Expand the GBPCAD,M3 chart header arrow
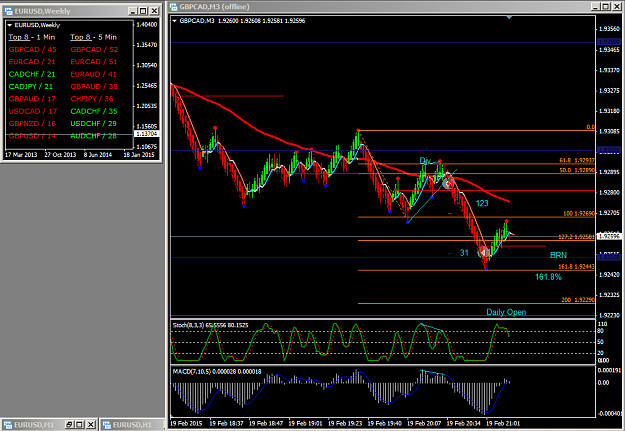The image size is (625, 431). tap(174, 21)
